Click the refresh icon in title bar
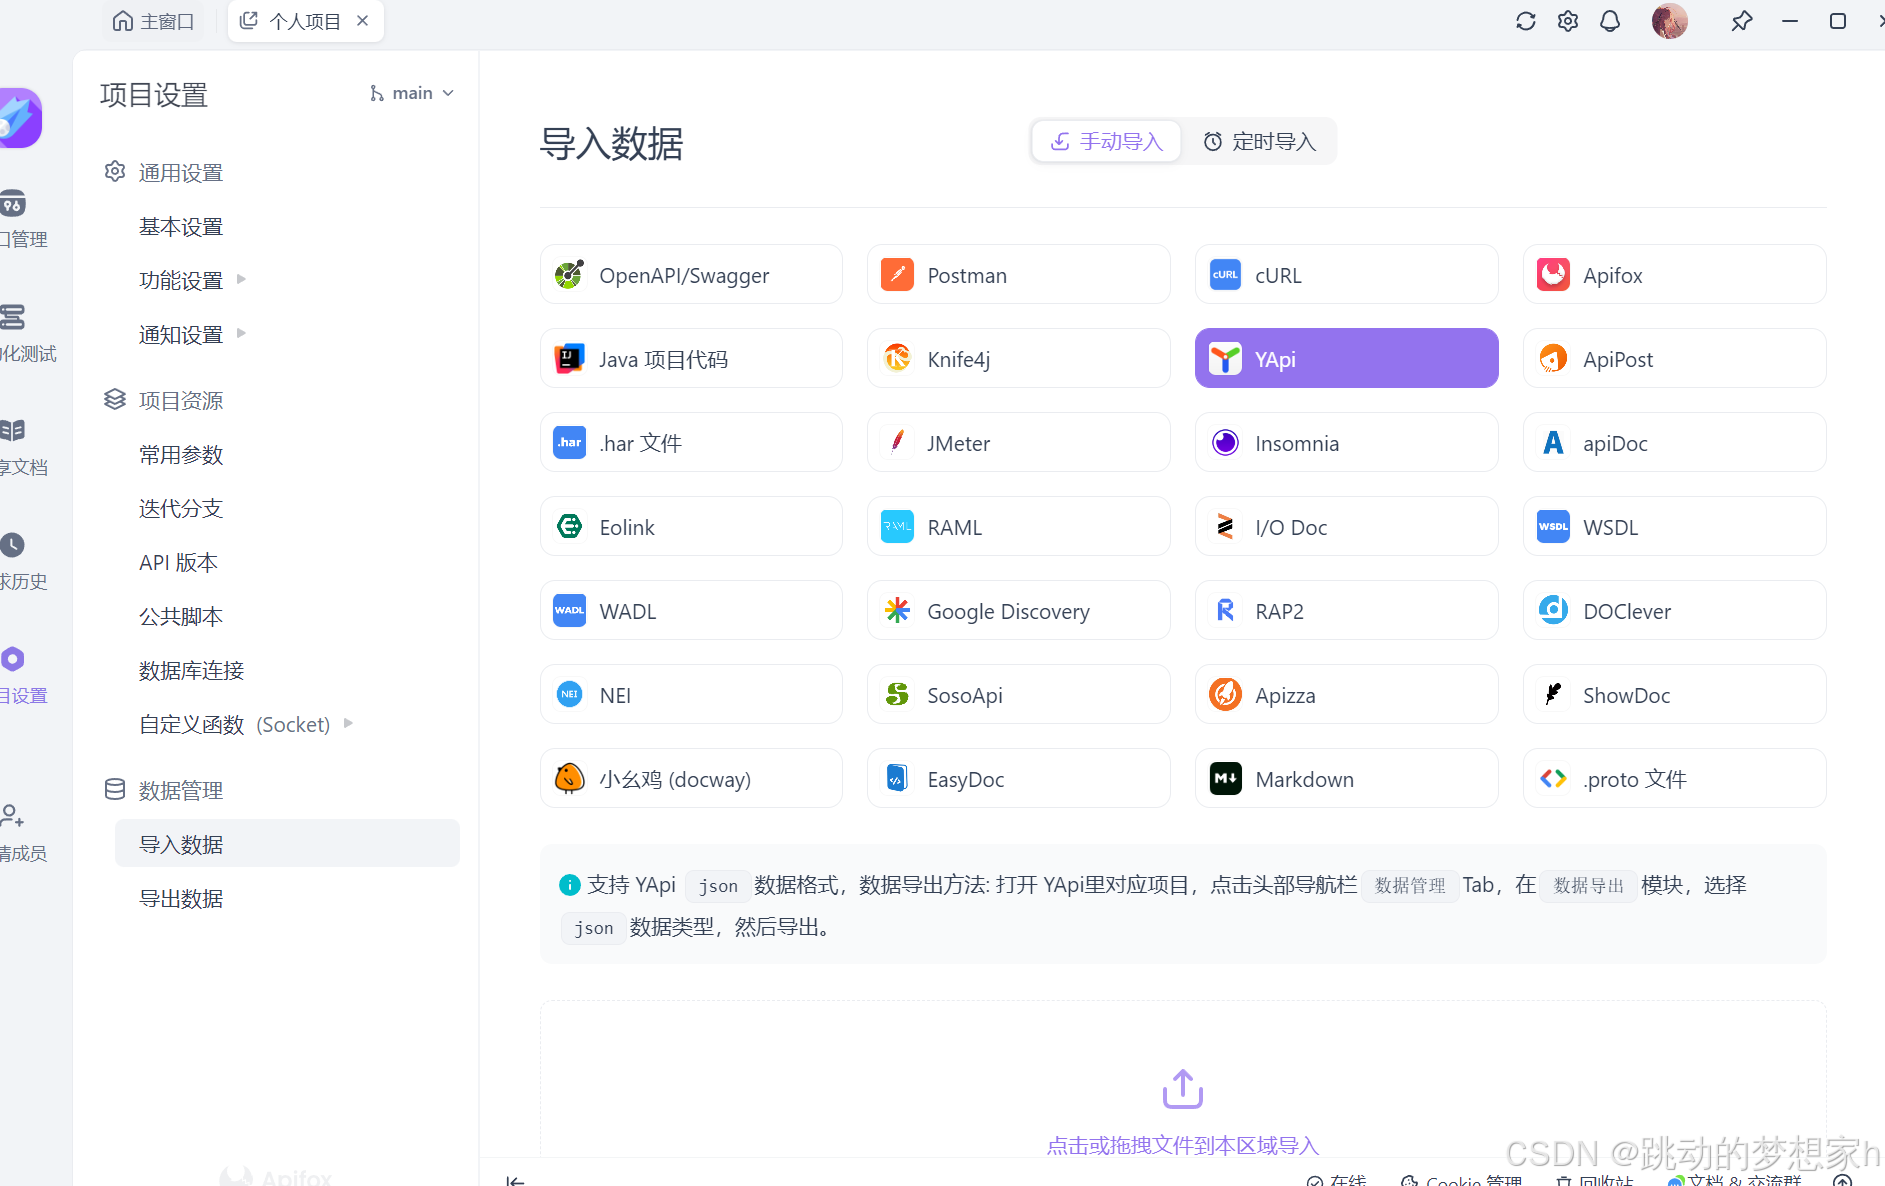Image resolution: width=1885 pixels, height=1186 pixels. (1525, 21)
